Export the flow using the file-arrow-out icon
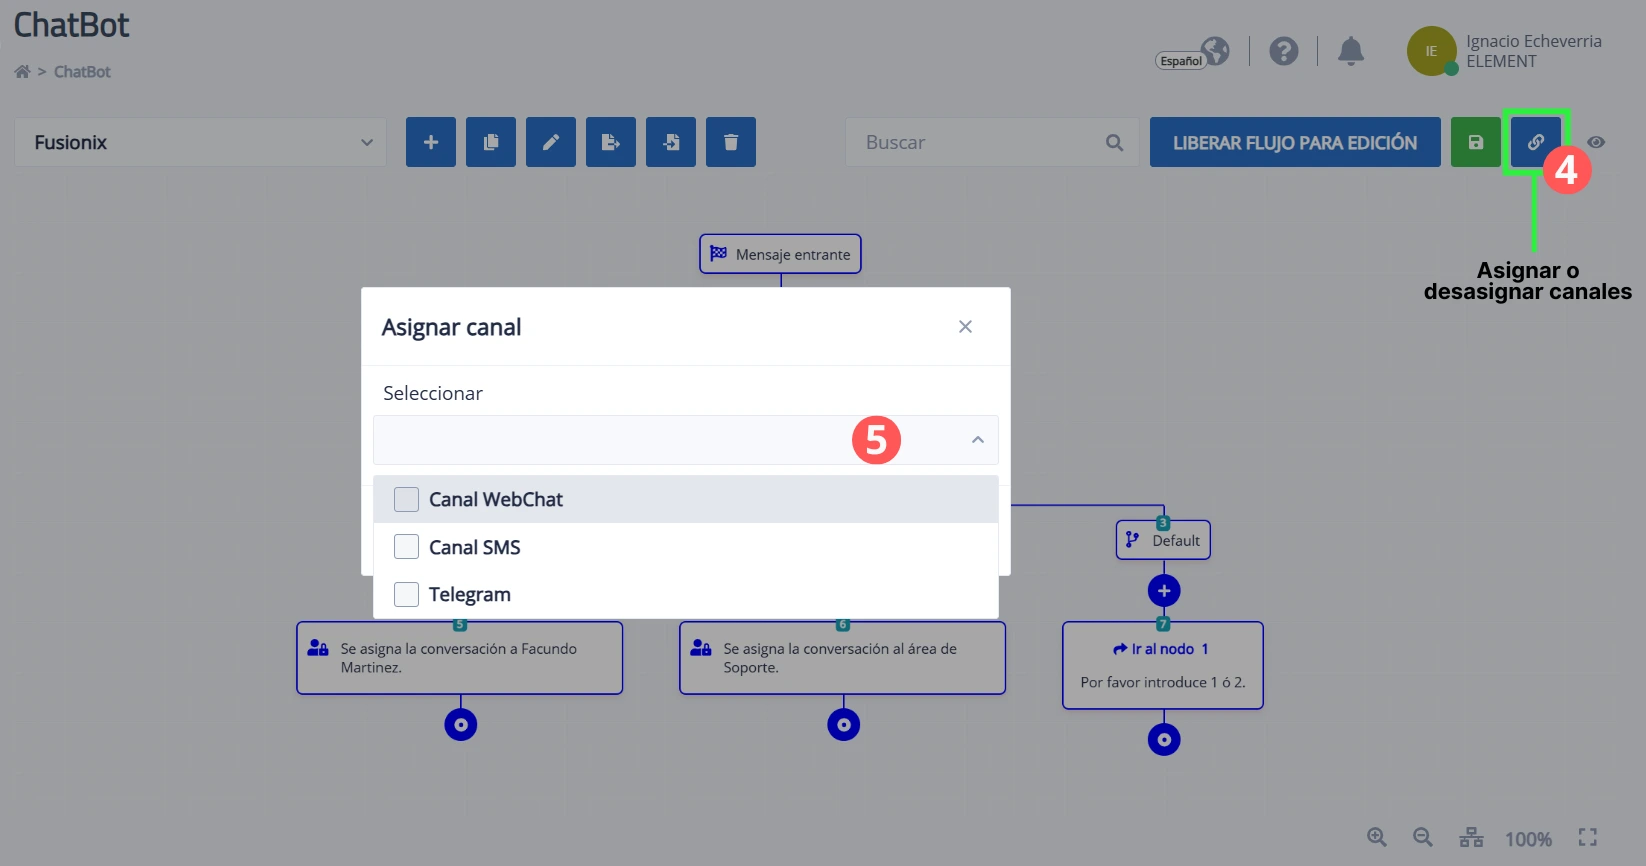This screenshot has height=866, width=1646. (x=611, y=142)
